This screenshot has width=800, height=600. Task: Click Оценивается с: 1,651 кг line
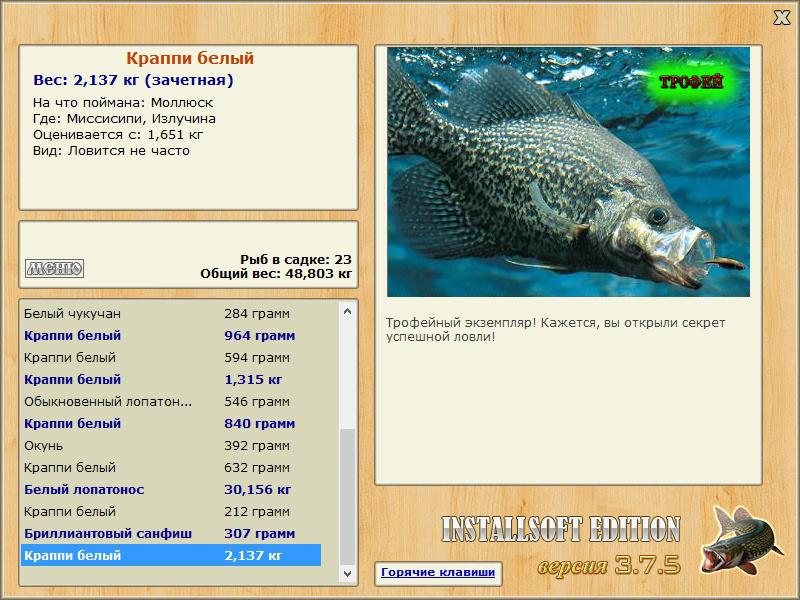click(118, 135)
